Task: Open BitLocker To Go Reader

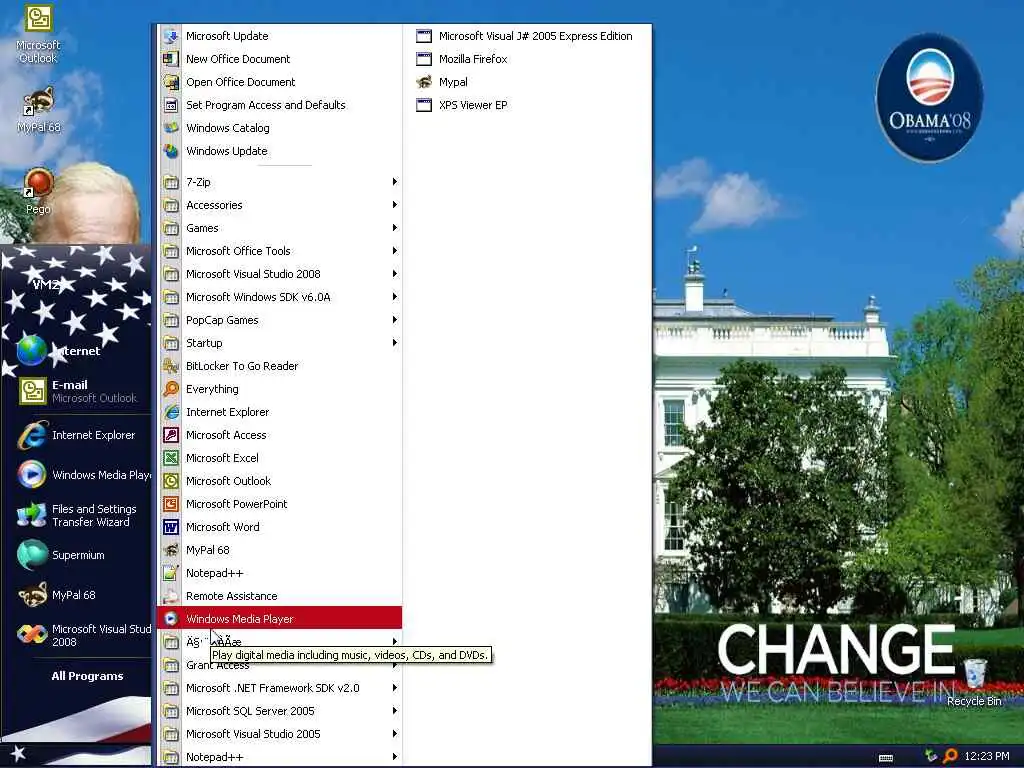Action: pyautogui.click(x=280, y=366)
